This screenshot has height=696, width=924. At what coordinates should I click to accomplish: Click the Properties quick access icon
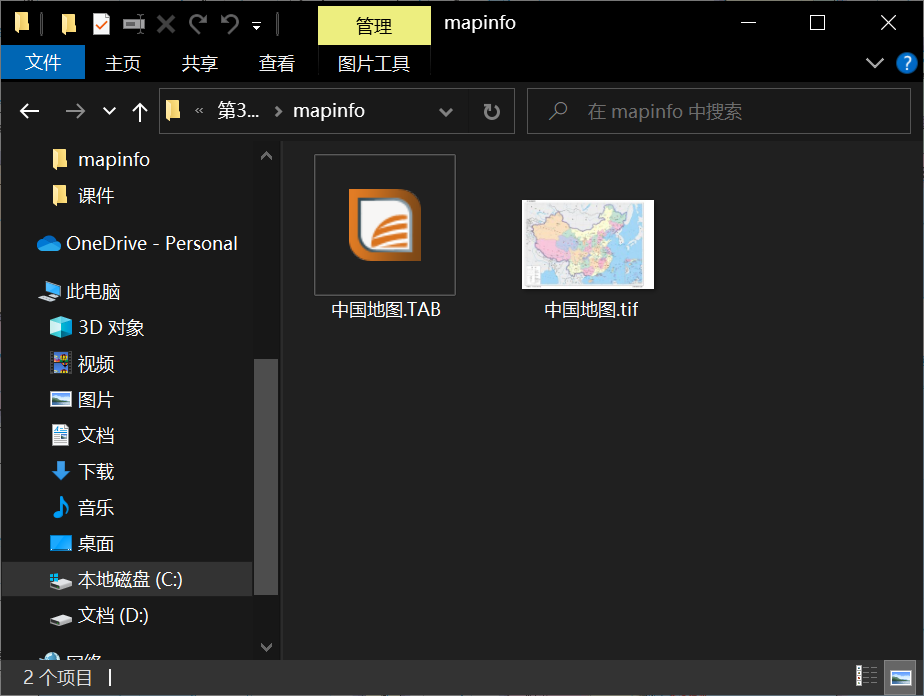pos(101,24)
